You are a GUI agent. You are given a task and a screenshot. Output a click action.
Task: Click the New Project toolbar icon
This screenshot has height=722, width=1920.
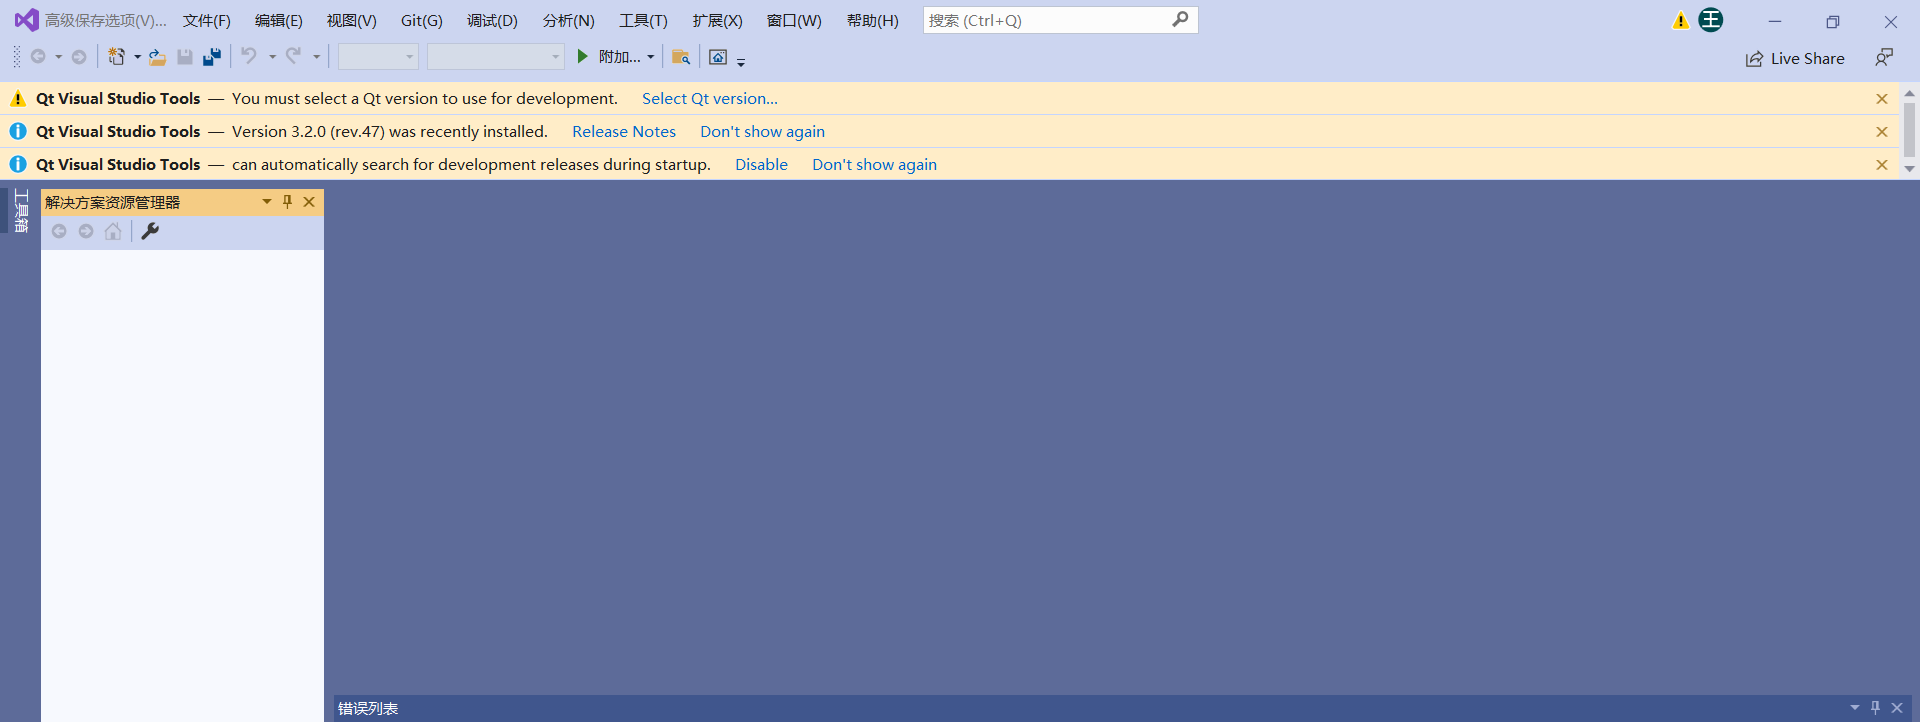(x=117, y=57)
